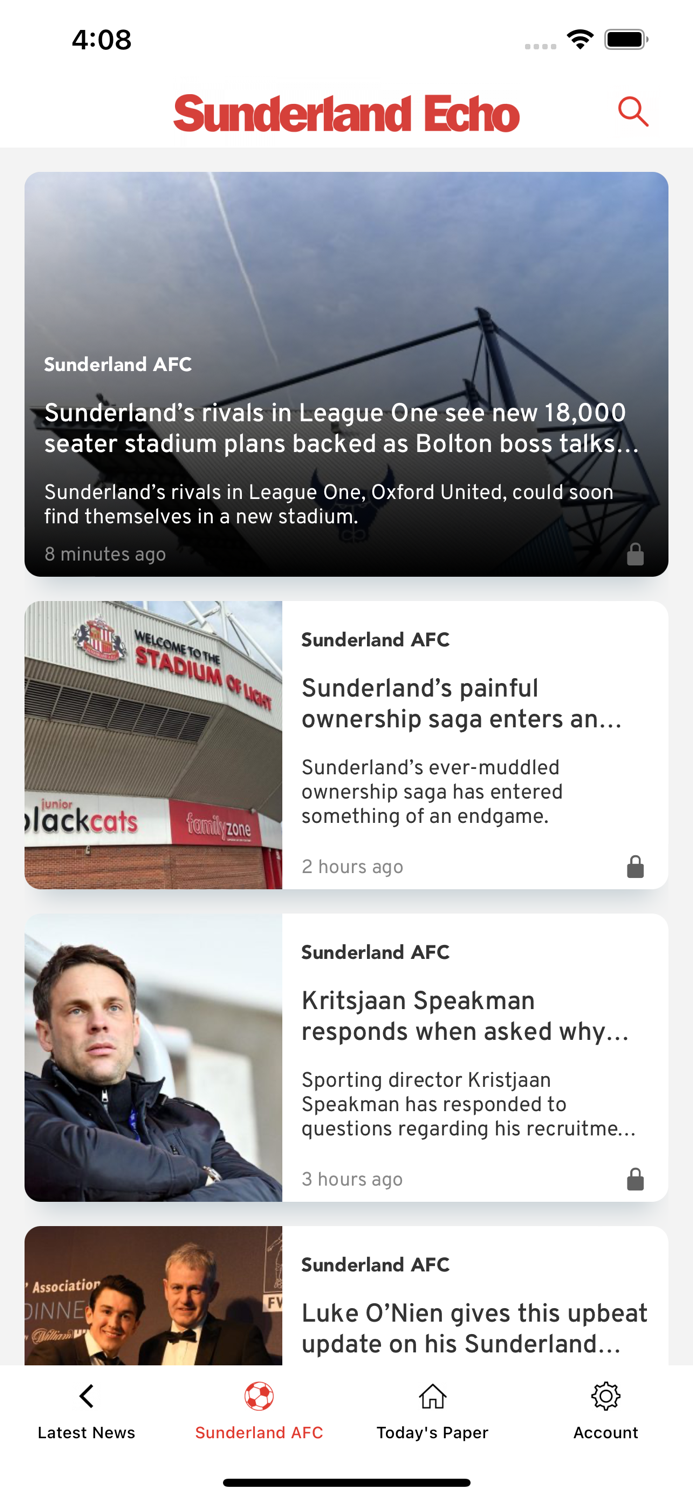Open the Account settings gear icon
Screen dimensions: 693x1500
pos(605,1395)
